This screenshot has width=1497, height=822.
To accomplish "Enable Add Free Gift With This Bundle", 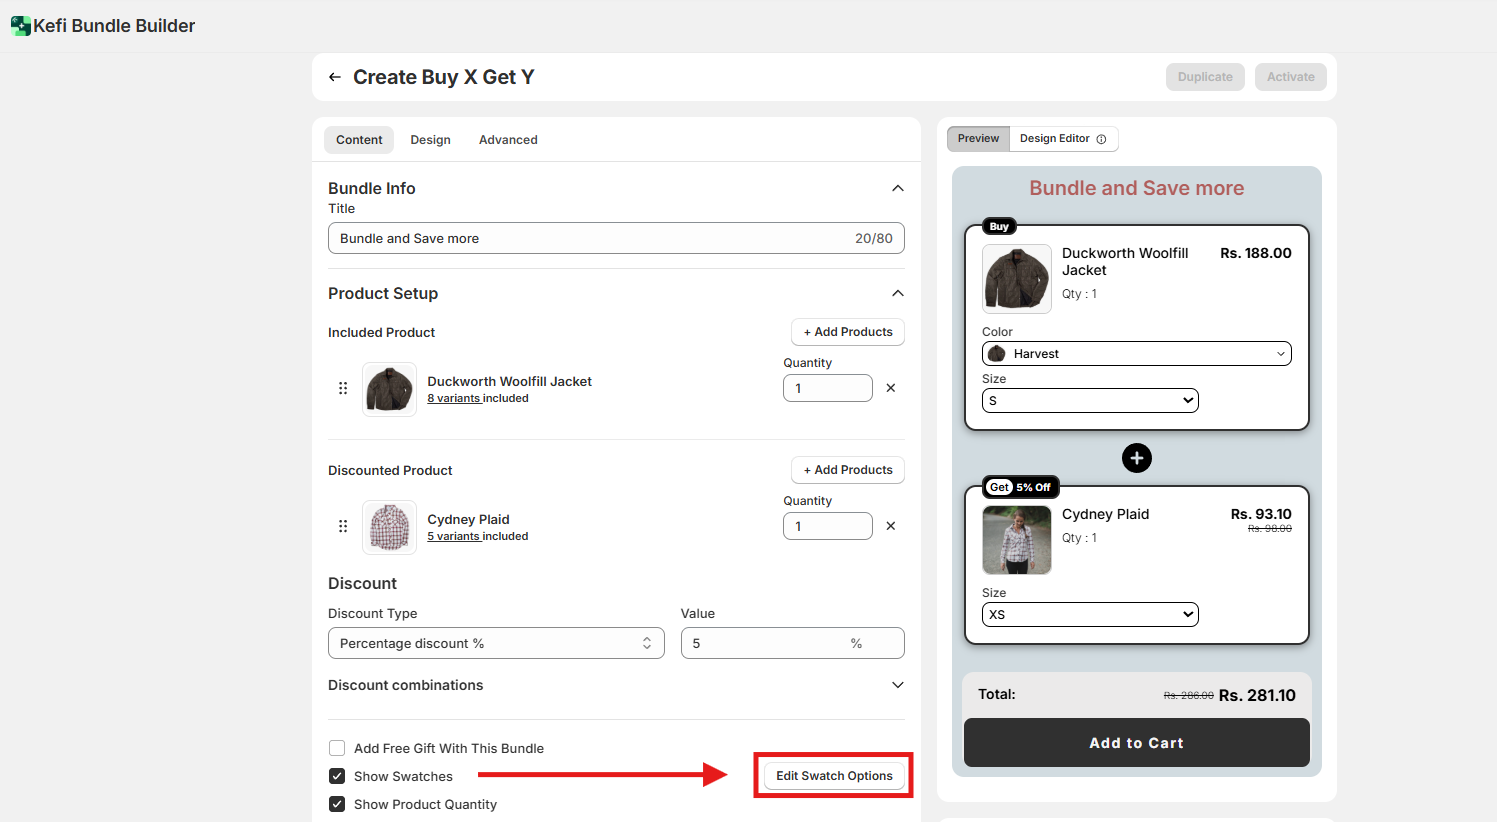I will click(337, 748).
